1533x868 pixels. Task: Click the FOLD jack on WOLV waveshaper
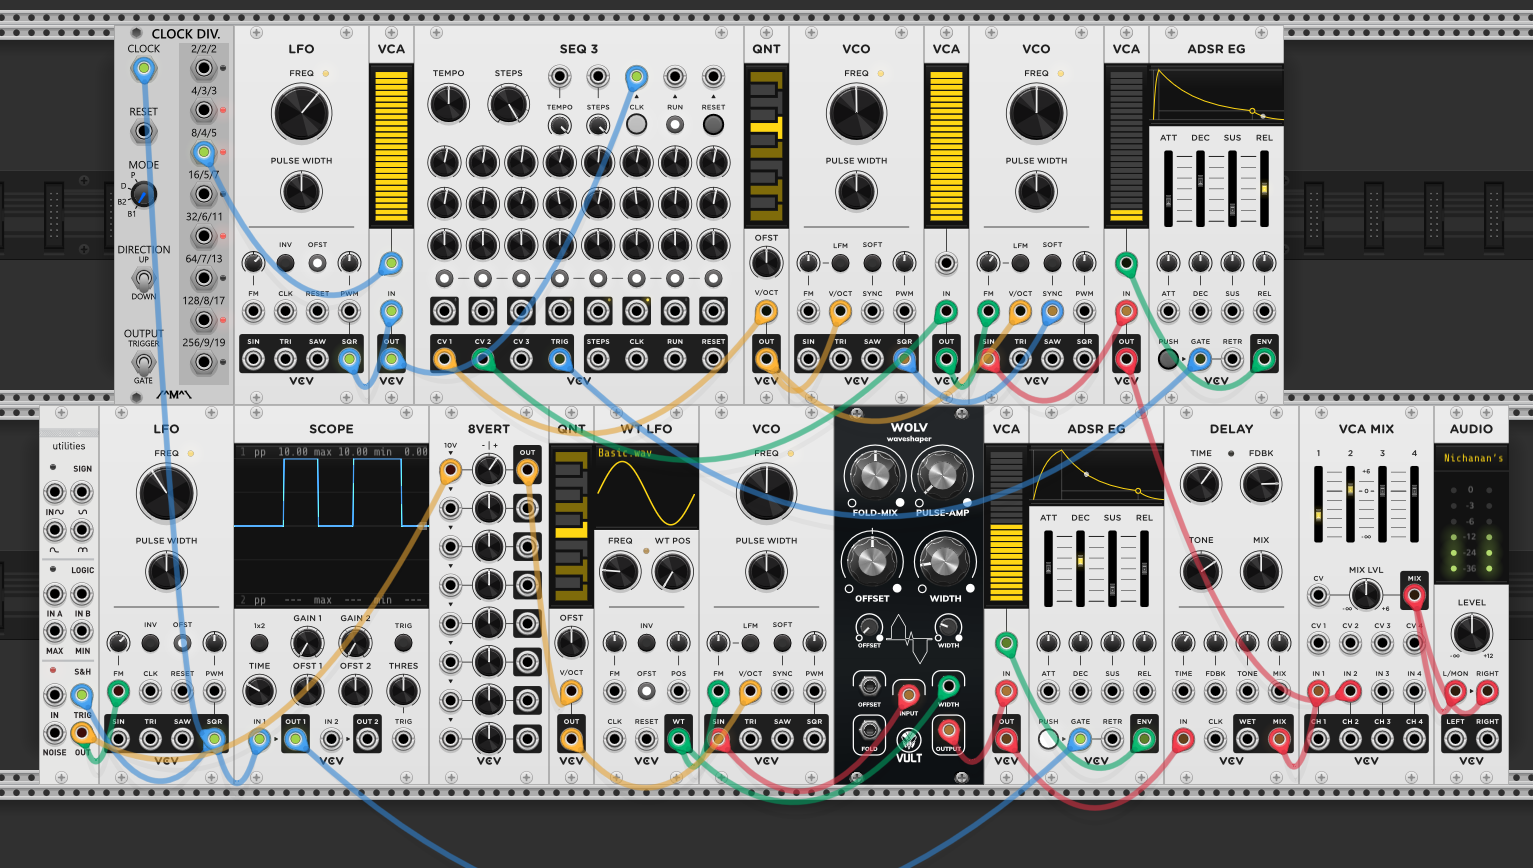[x=869, y=731]
